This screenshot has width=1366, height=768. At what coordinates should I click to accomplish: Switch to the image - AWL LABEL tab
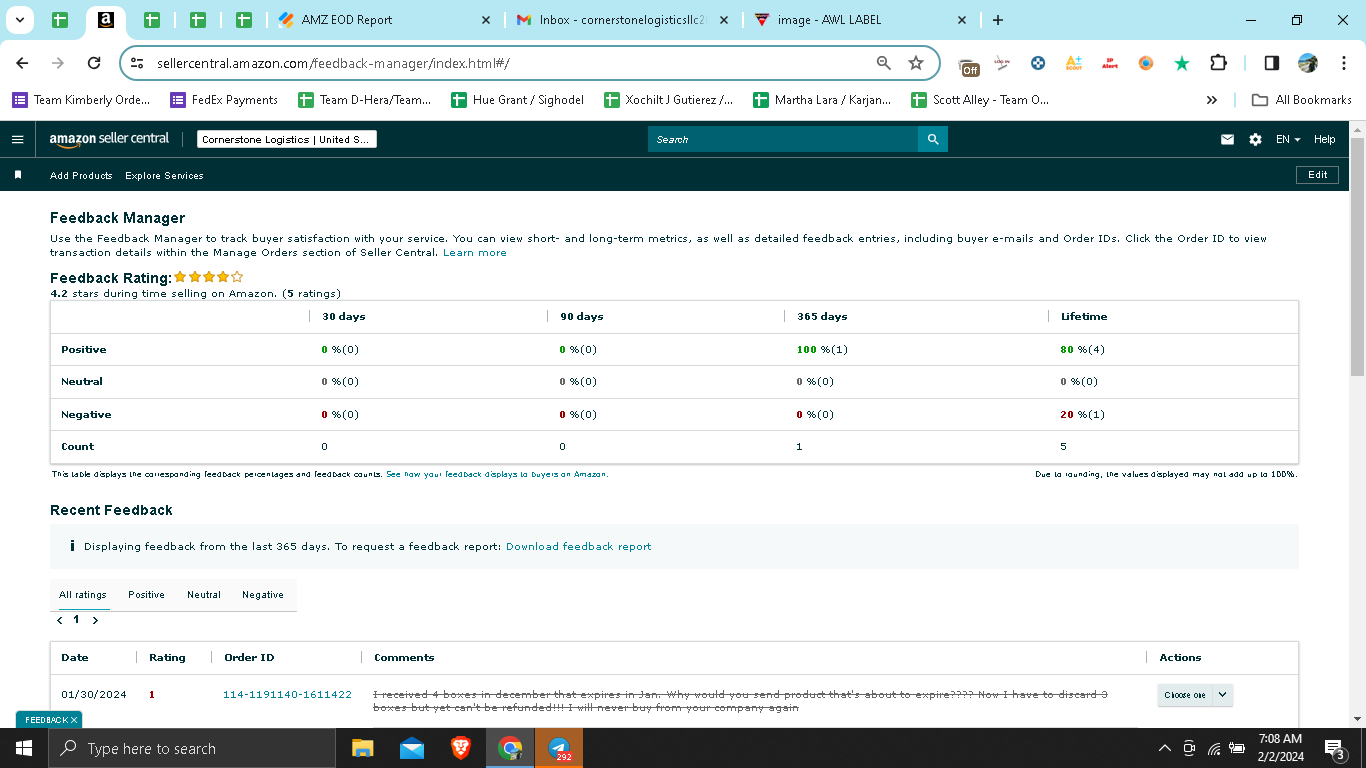(860, 20)
